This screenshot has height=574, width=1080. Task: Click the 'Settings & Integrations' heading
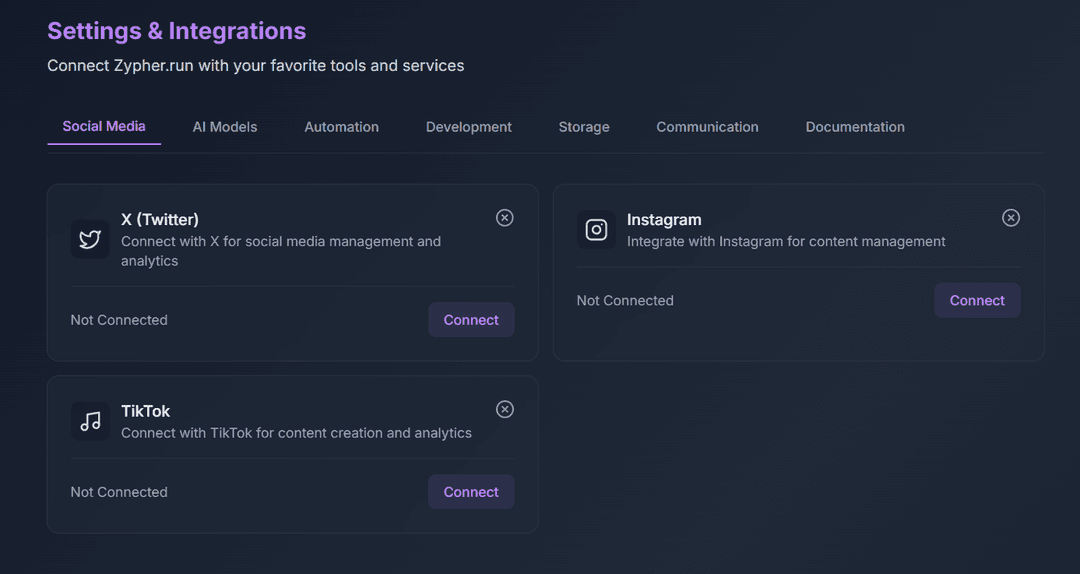coord(176,31)
